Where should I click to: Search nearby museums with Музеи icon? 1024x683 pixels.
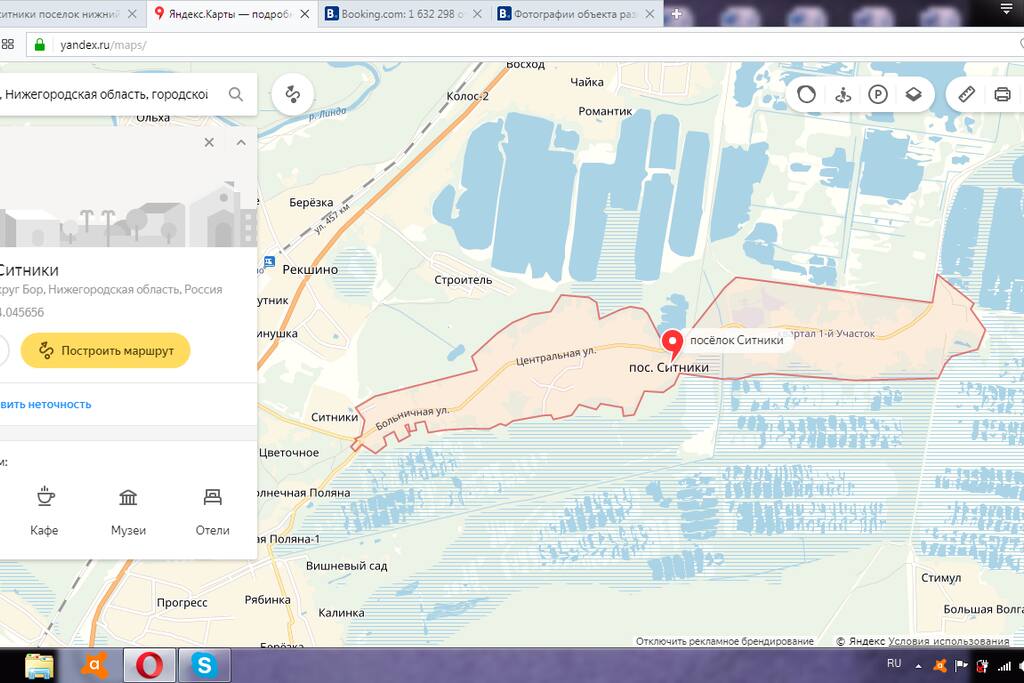pos(128,511)
